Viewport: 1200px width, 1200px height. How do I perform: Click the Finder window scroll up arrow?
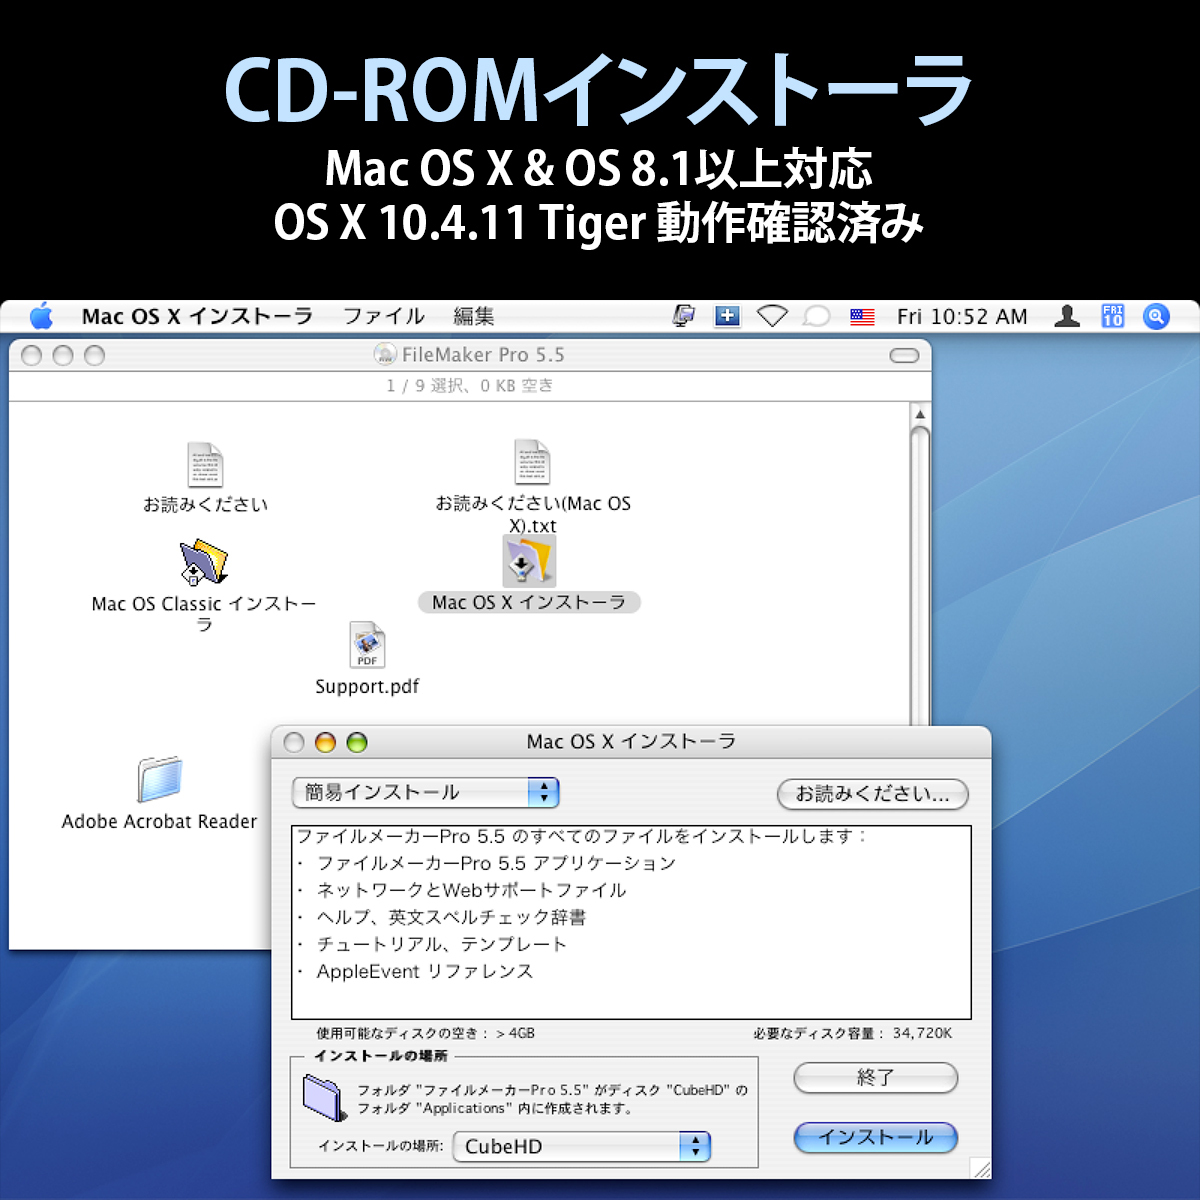[x=920, y=414]
